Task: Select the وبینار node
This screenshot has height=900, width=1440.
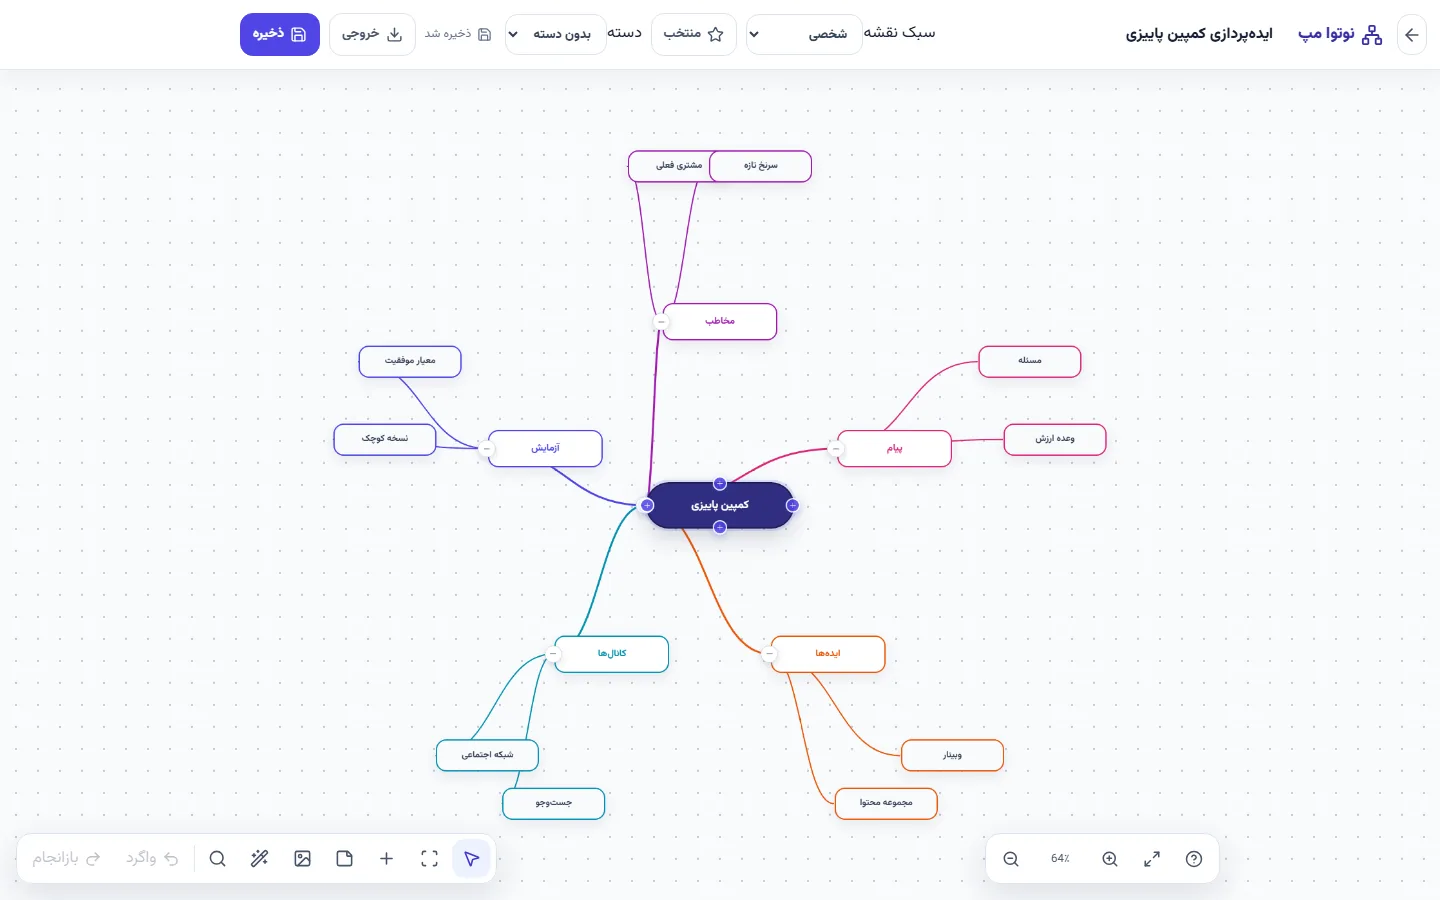Action: pos(952,756)
